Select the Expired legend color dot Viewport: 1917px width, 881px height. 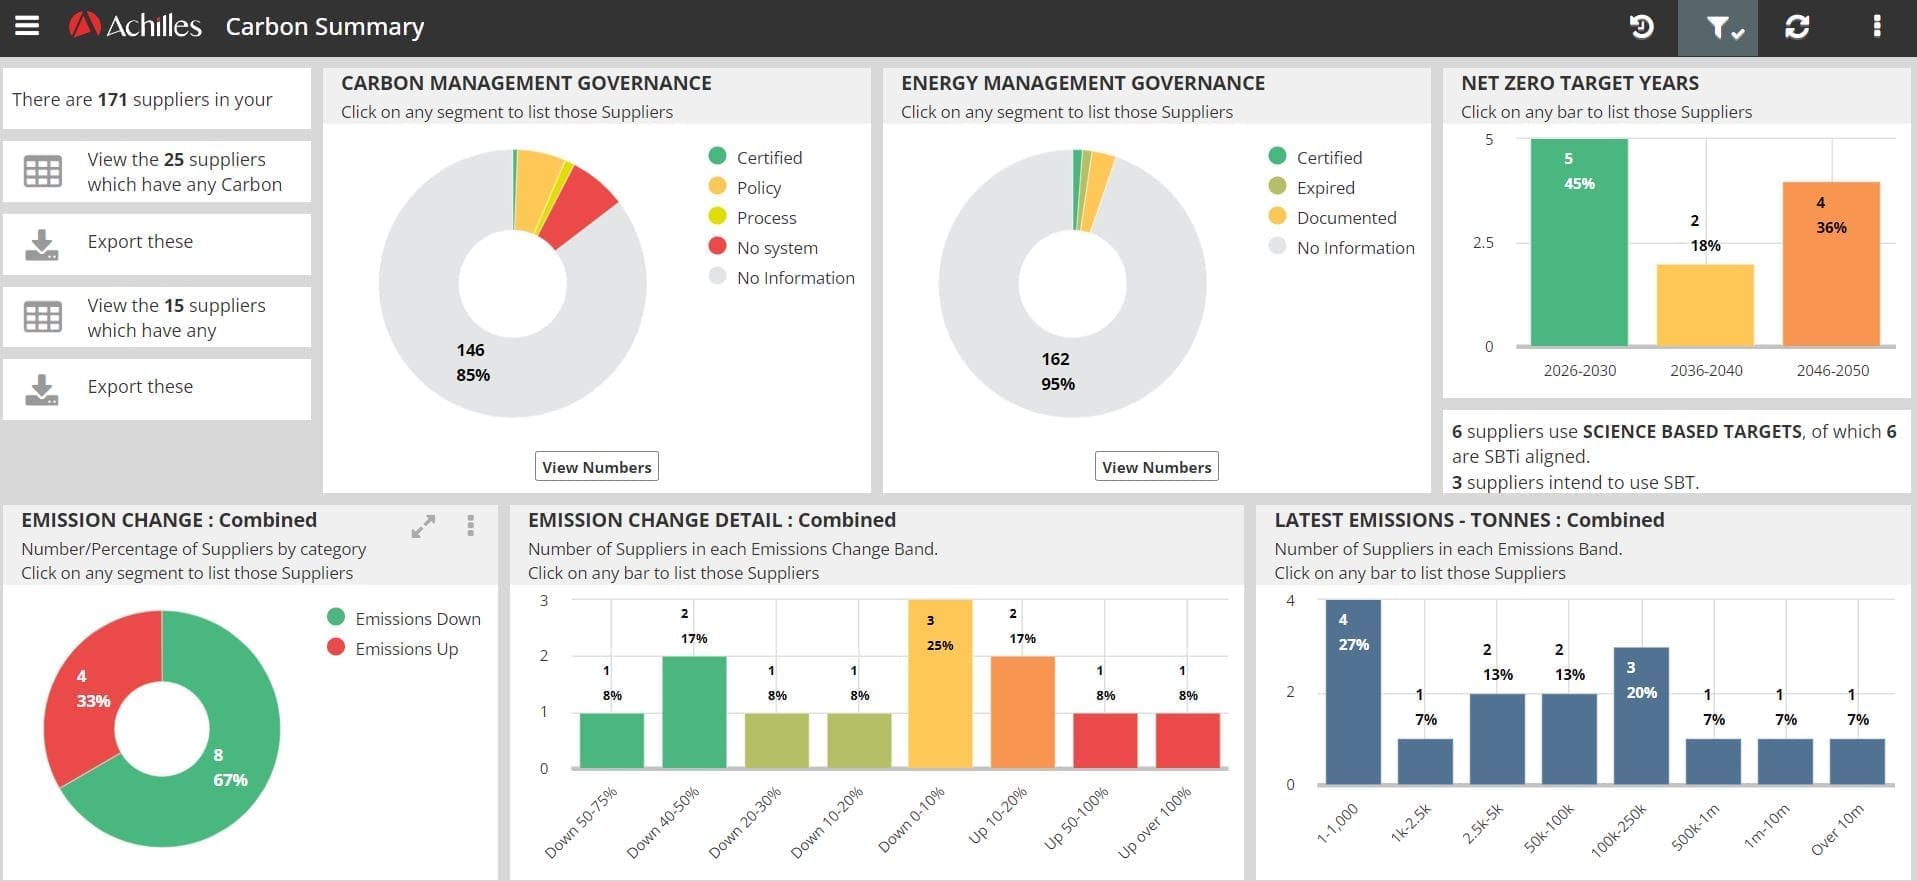(x=1277, y=186)
